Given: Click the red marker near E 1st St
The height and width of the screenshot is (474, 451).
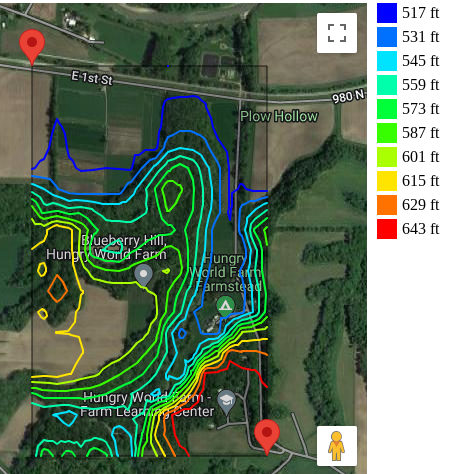Looking at the screenshot, I should [32, 47].
